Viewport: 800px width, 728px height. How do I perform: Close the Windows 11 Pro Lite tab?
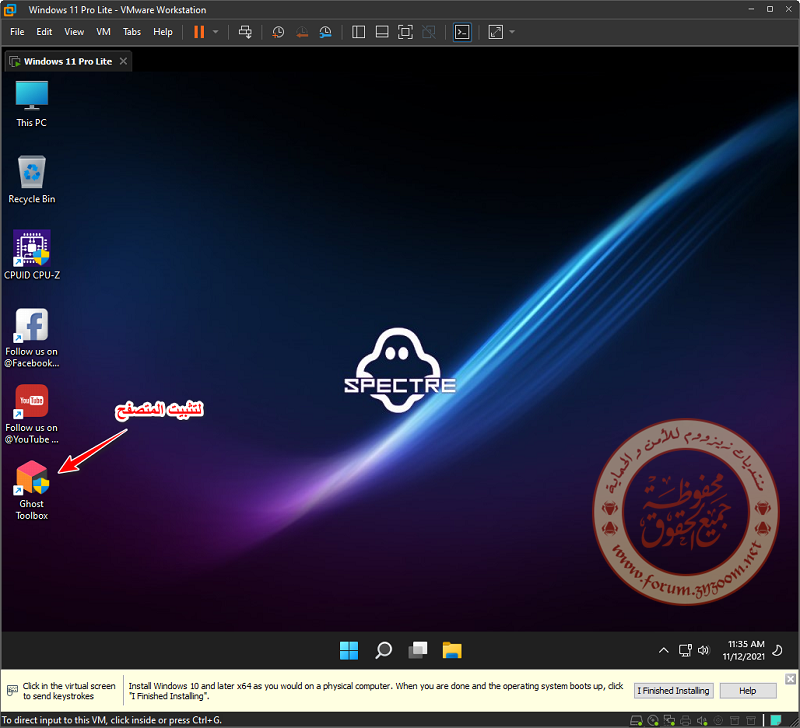click(x=123, y=61)
